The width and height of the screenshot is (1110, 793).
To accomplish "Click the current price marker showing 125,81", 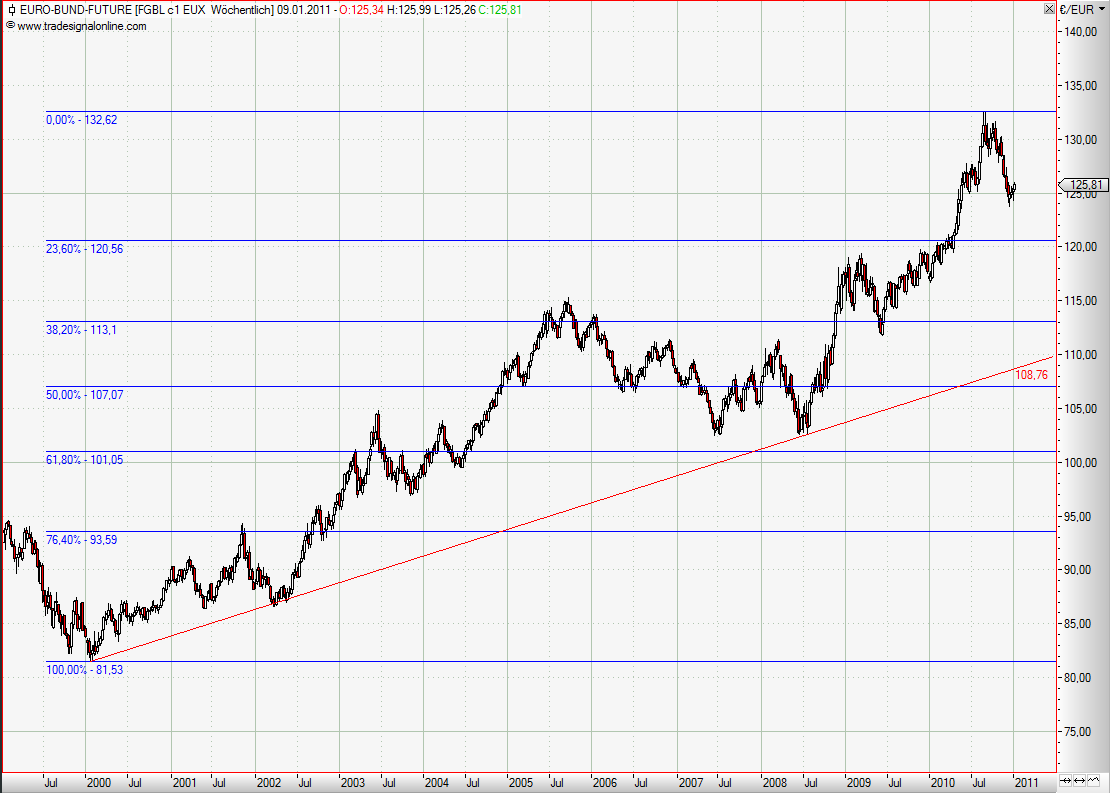I will coord(1083,185).
